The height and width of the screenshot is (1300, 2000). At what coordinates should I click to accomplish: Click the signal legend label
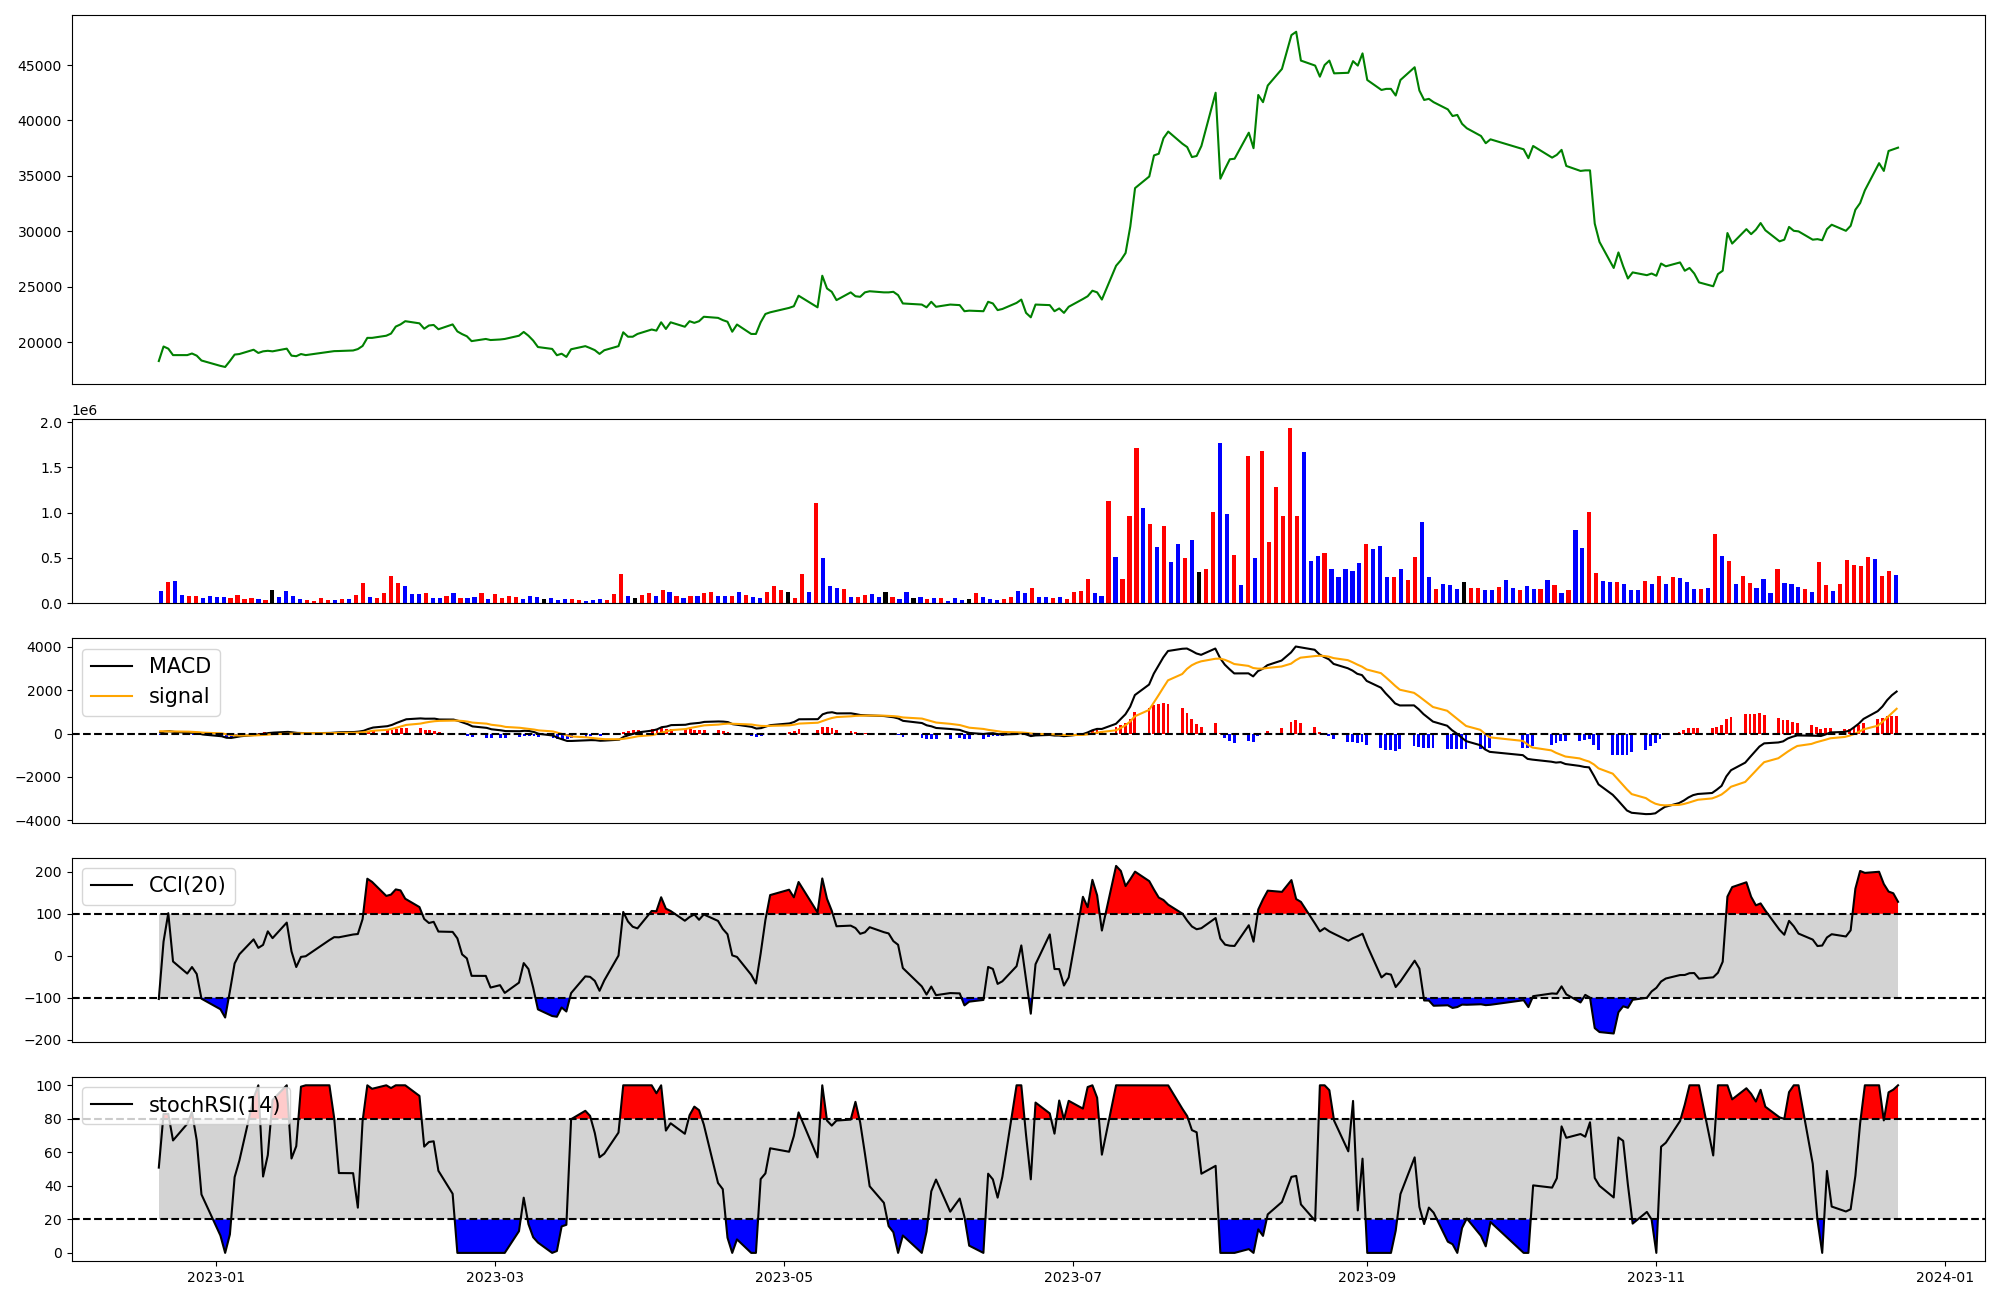pos(179,696)
